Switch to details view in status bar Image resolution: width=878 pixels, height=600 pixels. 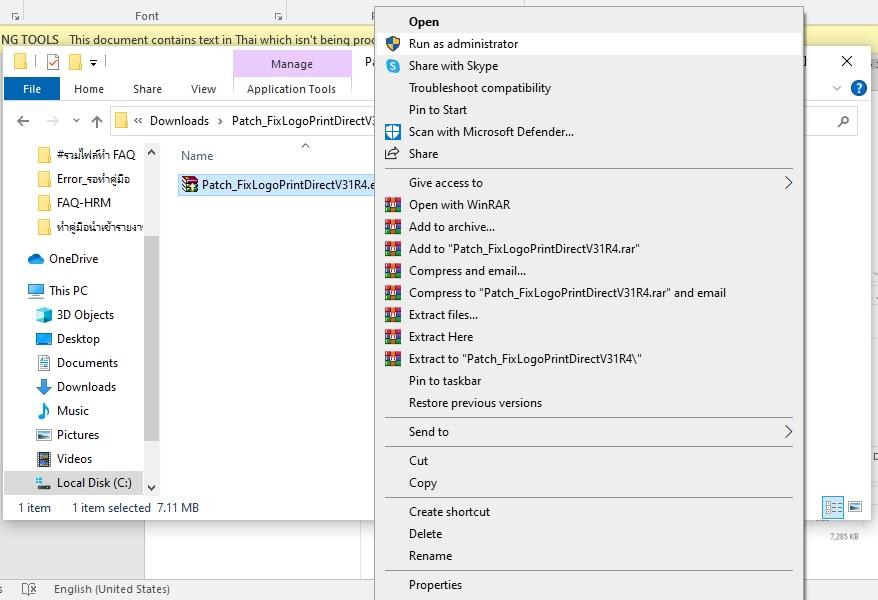point(833,508)
